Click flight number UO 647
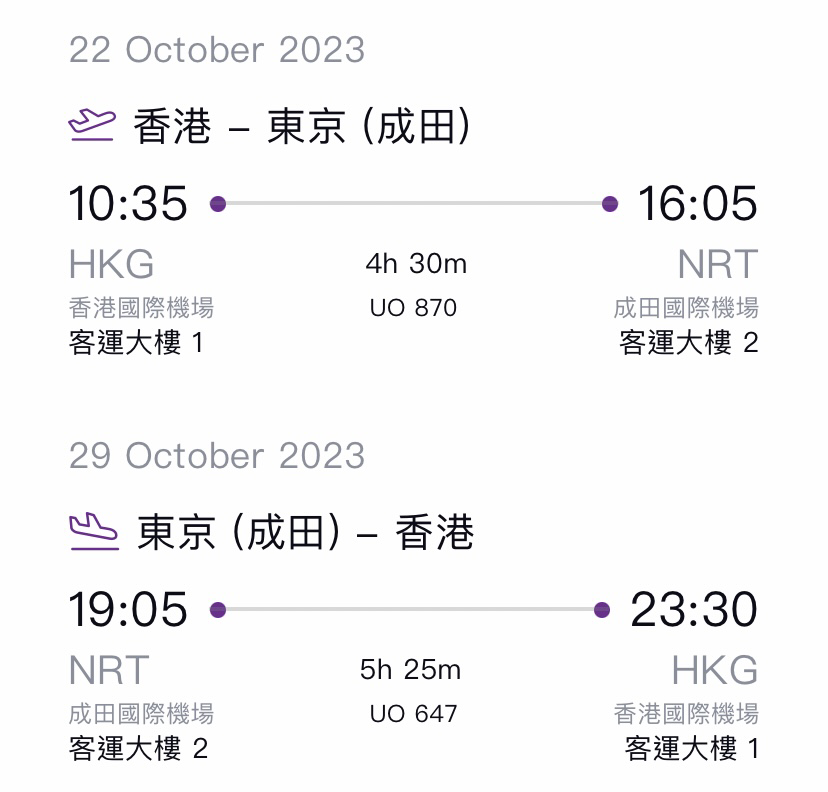This screenshot has width=828, height=792. (x=413, y=714)
